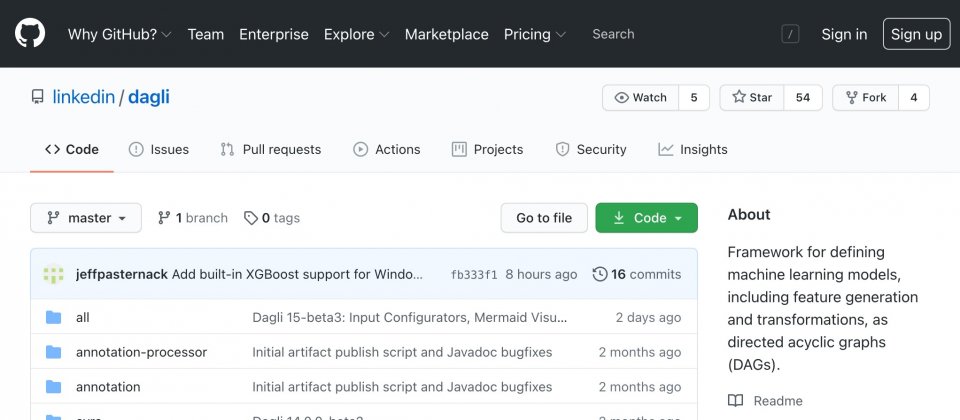View the 1 branch link

point(192,218)
